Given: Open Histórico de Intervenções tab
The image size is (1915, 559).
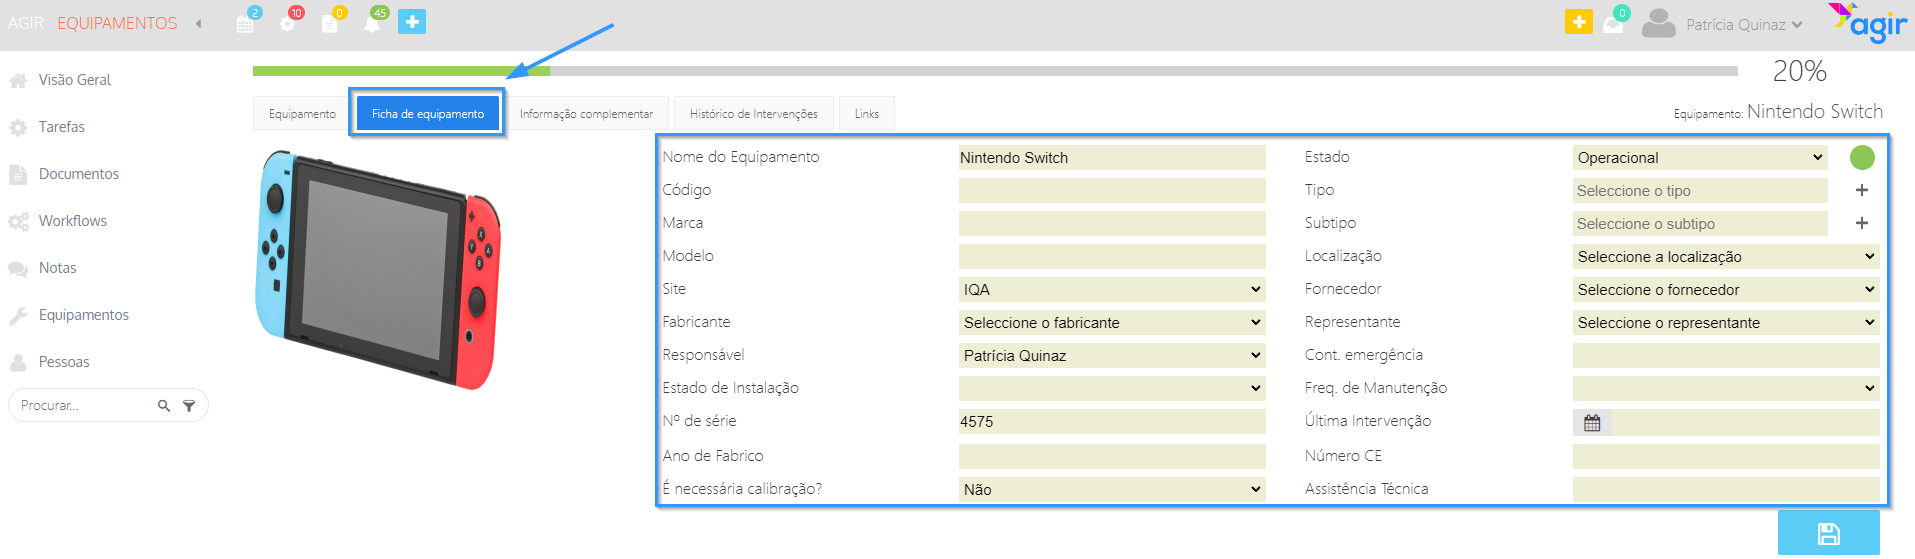Looking at the screenshot, I should [753, 114].
